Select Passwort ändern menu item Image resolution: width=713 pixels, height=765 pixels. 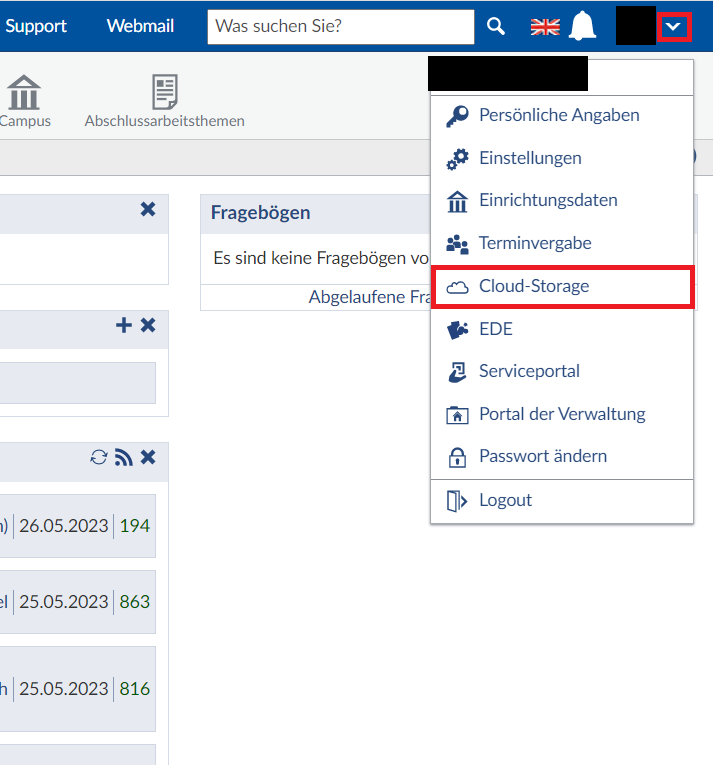tap(542, 456)
